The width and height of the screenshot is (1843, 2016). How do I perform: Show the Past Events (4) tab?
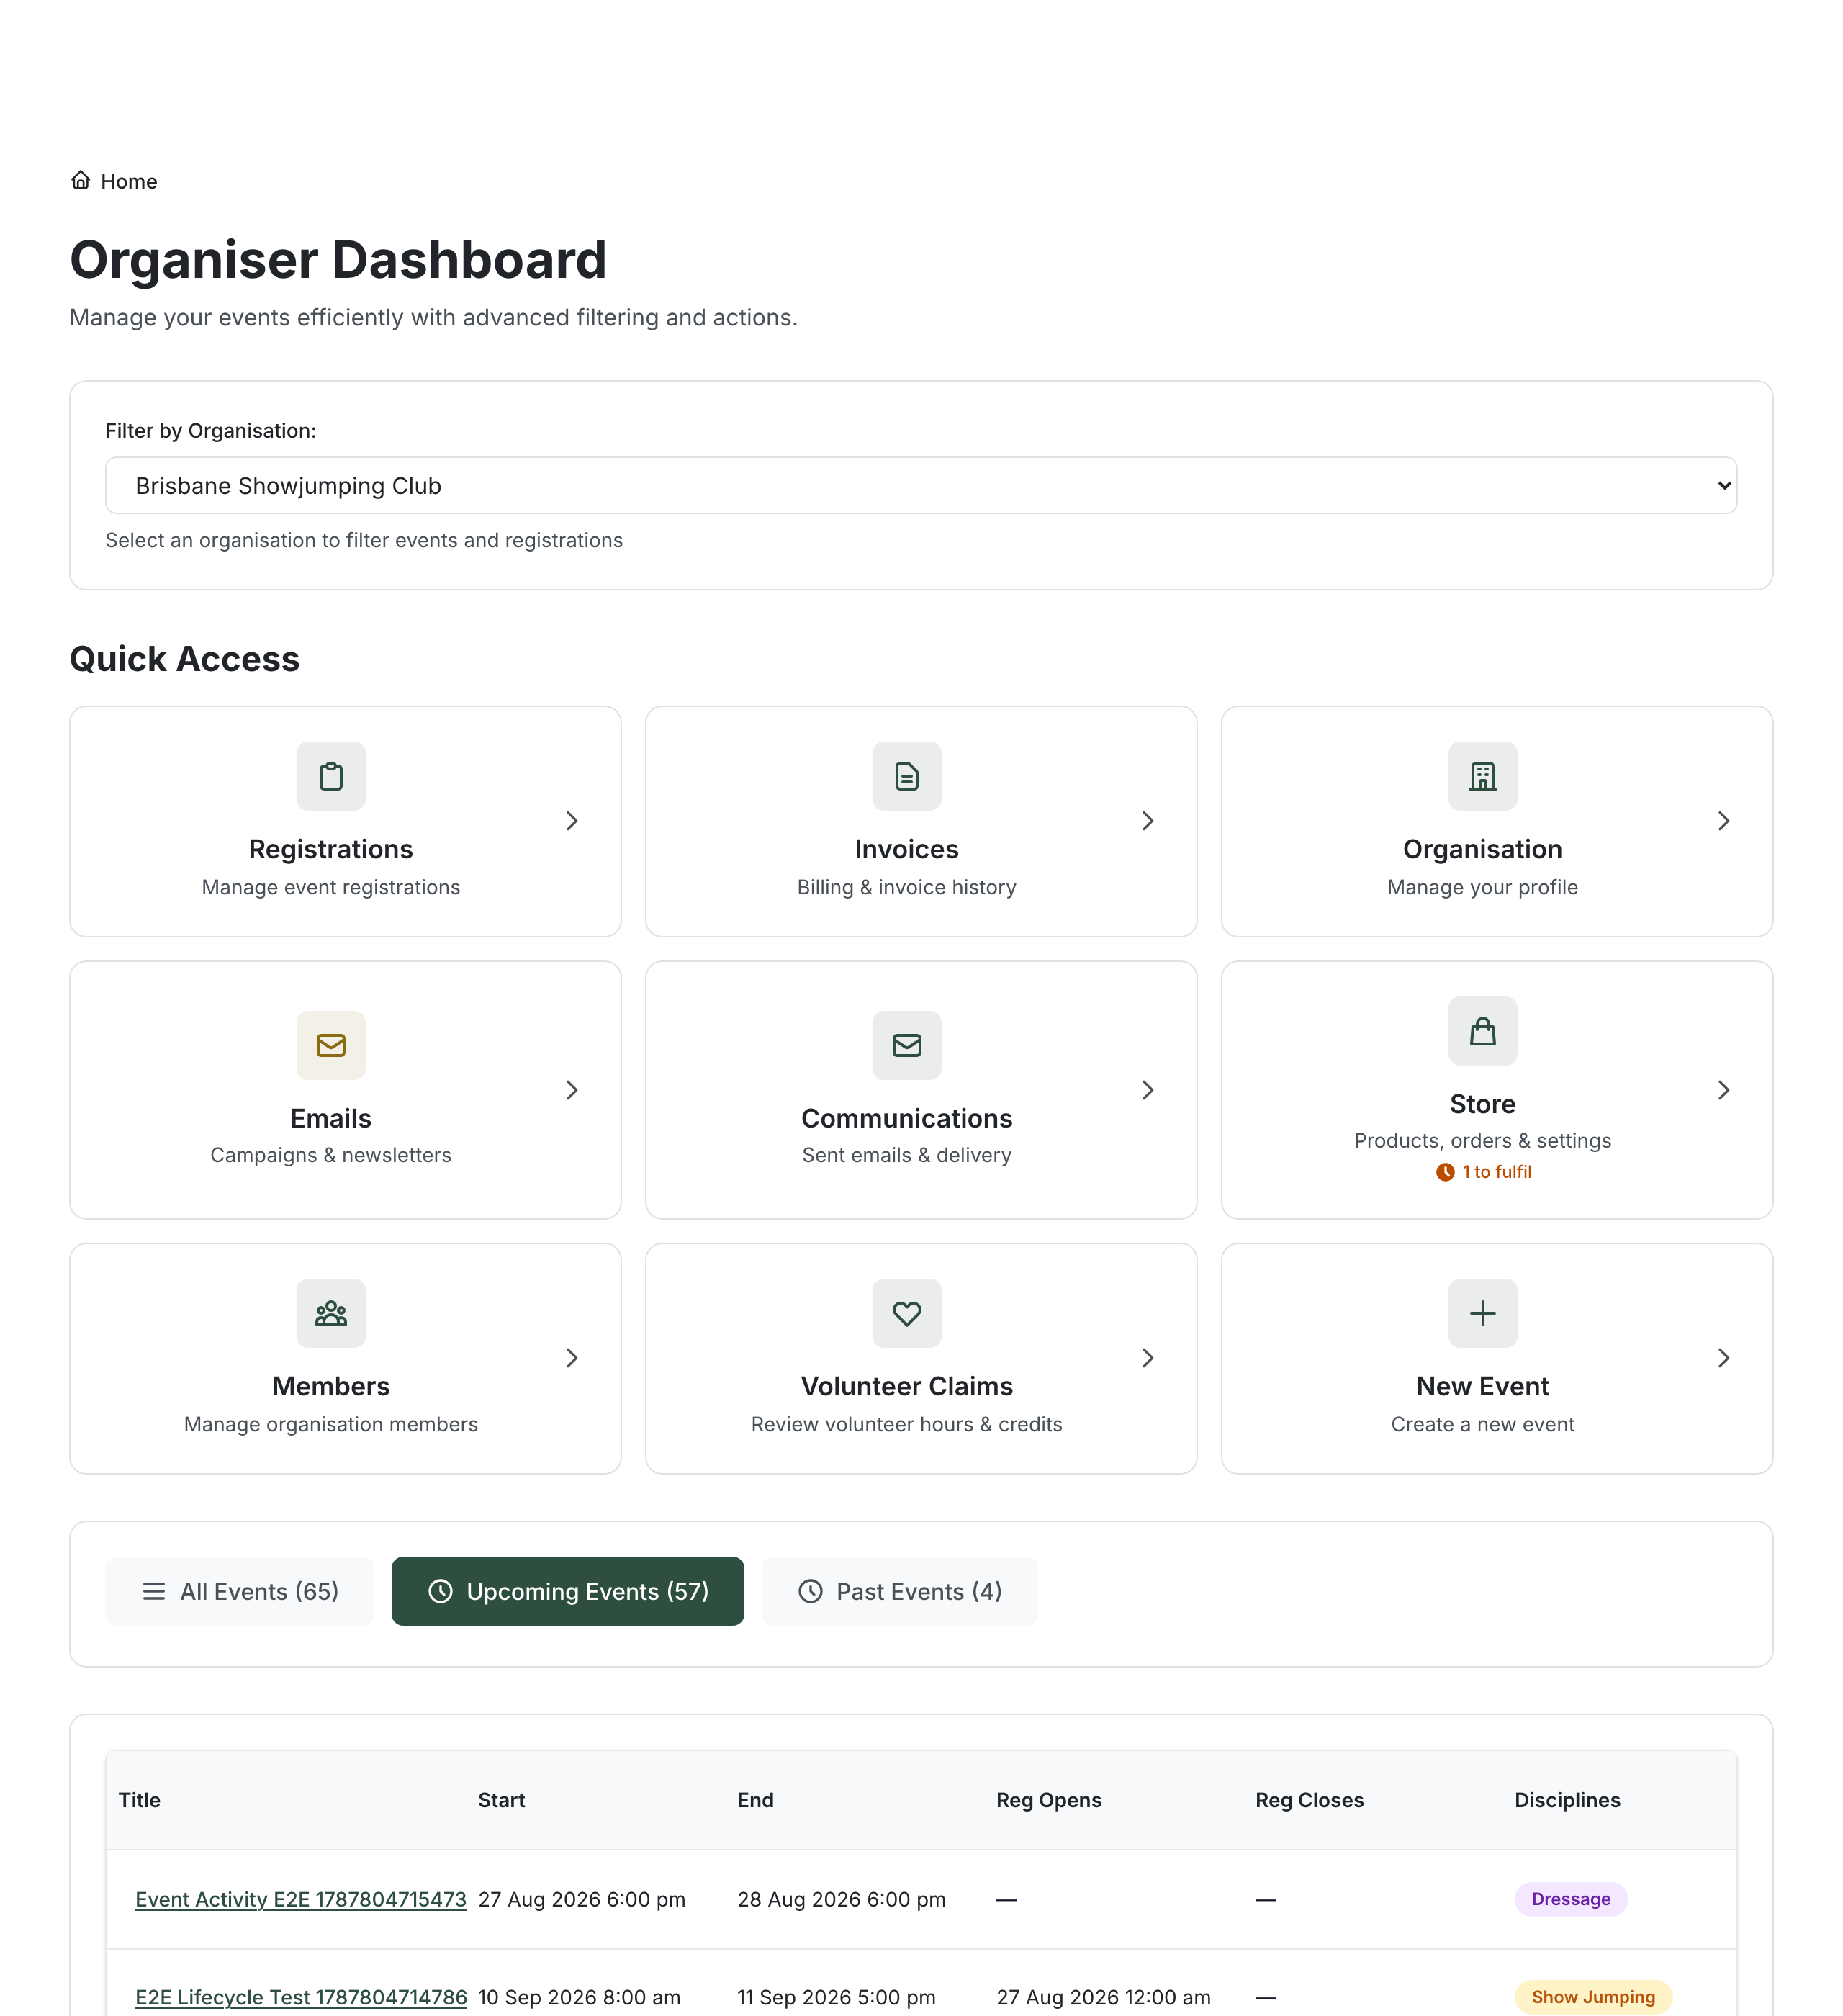pyautogui.click(x=899, y=1591)
